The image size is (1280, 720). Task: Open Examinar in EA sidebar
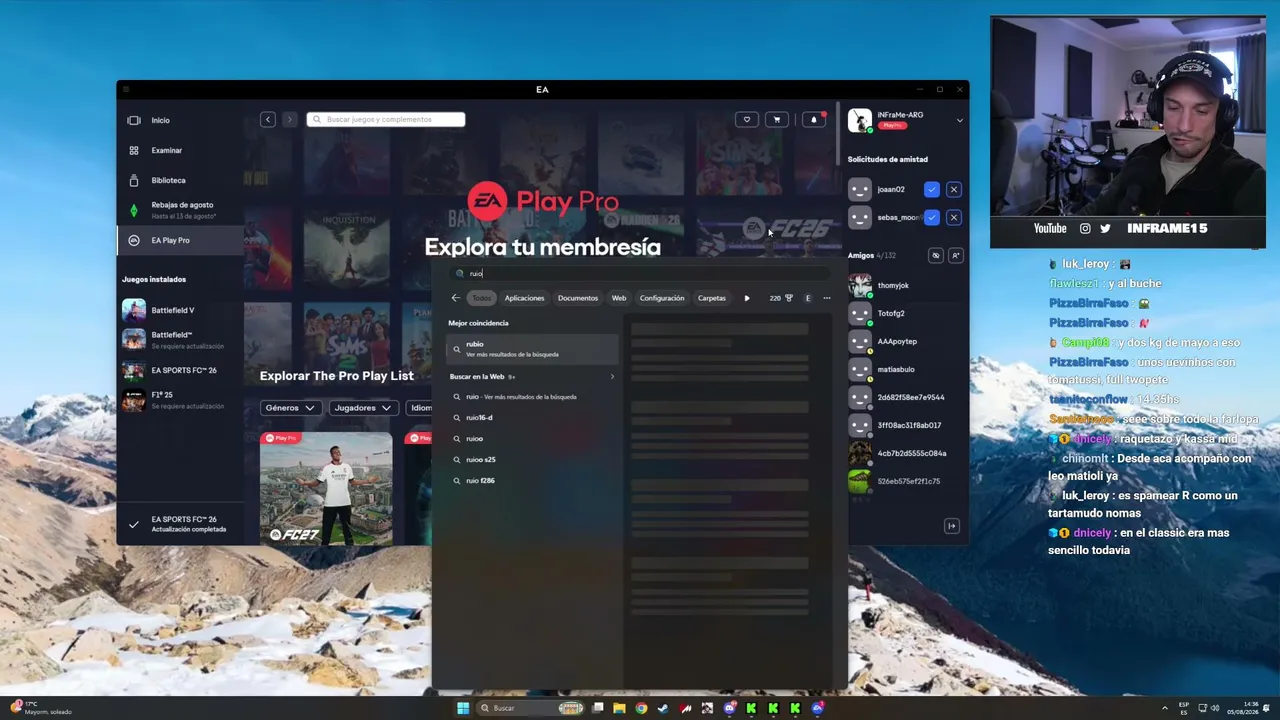(x=180, y=150)
